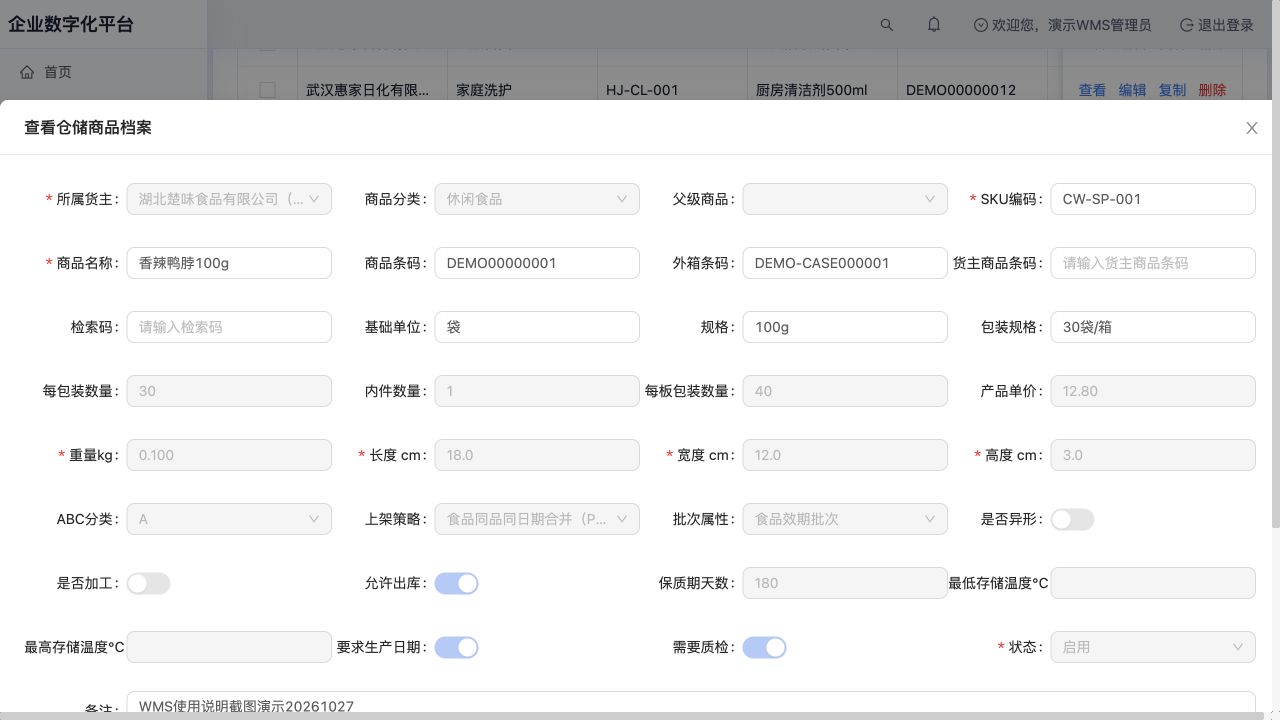Click the 退出登录 logout button
The height and width of the screenshot is (720, 1280).
coord(1216,25)
